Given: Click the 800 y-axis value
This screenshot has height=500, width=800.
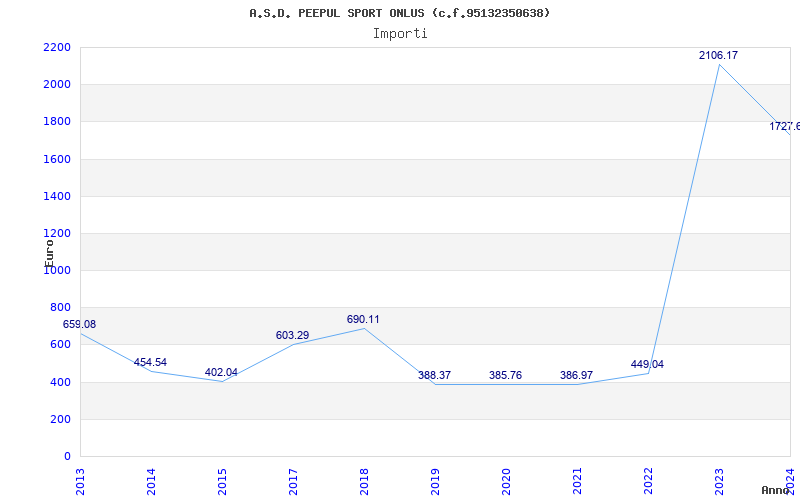Looking at the screenshot, I should click(x=60, y=308).
